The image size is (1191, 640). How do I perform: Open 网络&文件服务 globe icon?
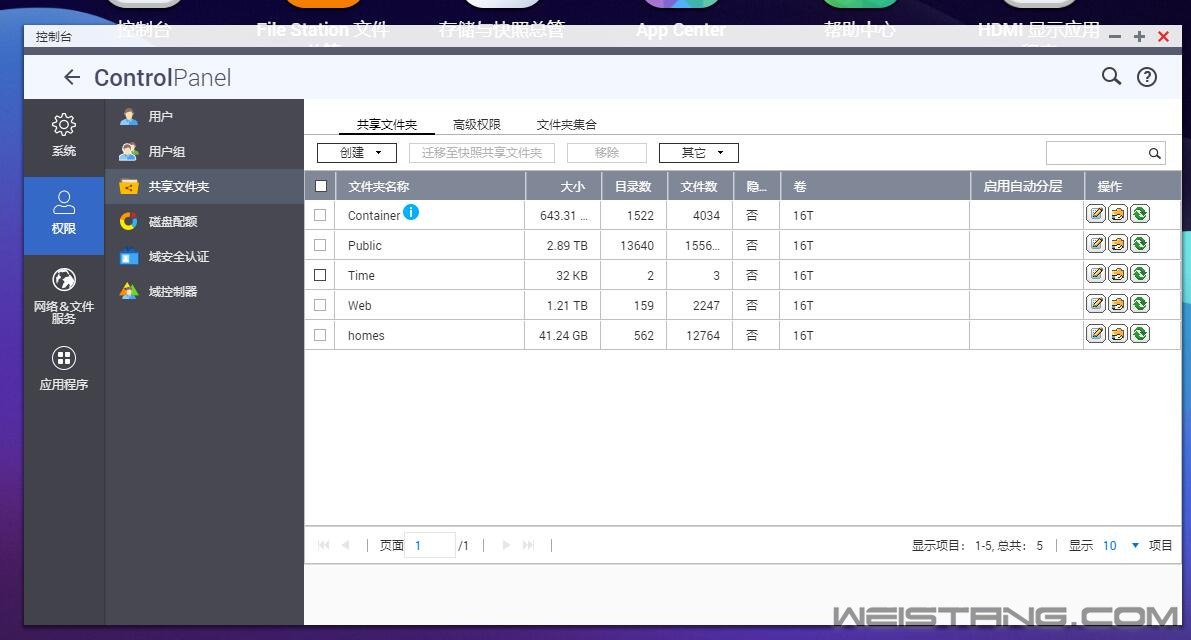click(x=64, y=280)
